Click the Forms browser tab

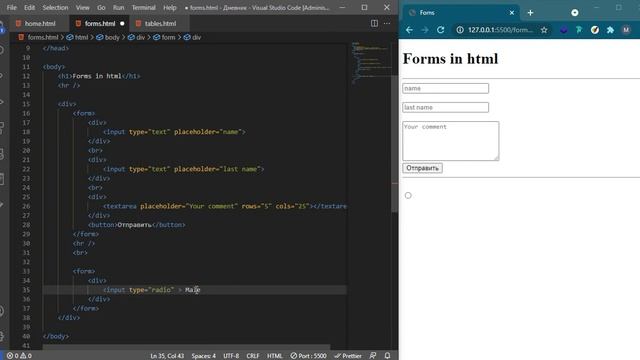tap(461, 13)
